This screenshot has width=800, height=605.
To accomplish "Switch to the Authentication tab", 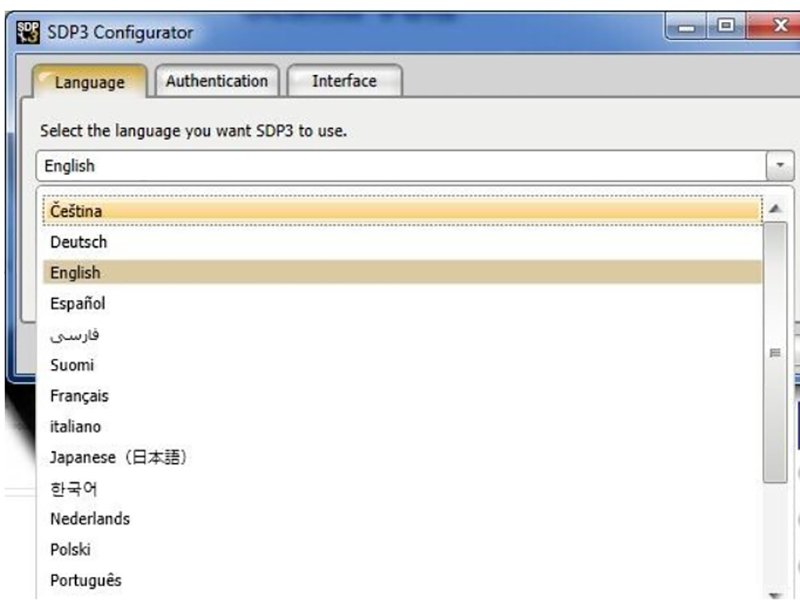I will (x=217, y=81).
